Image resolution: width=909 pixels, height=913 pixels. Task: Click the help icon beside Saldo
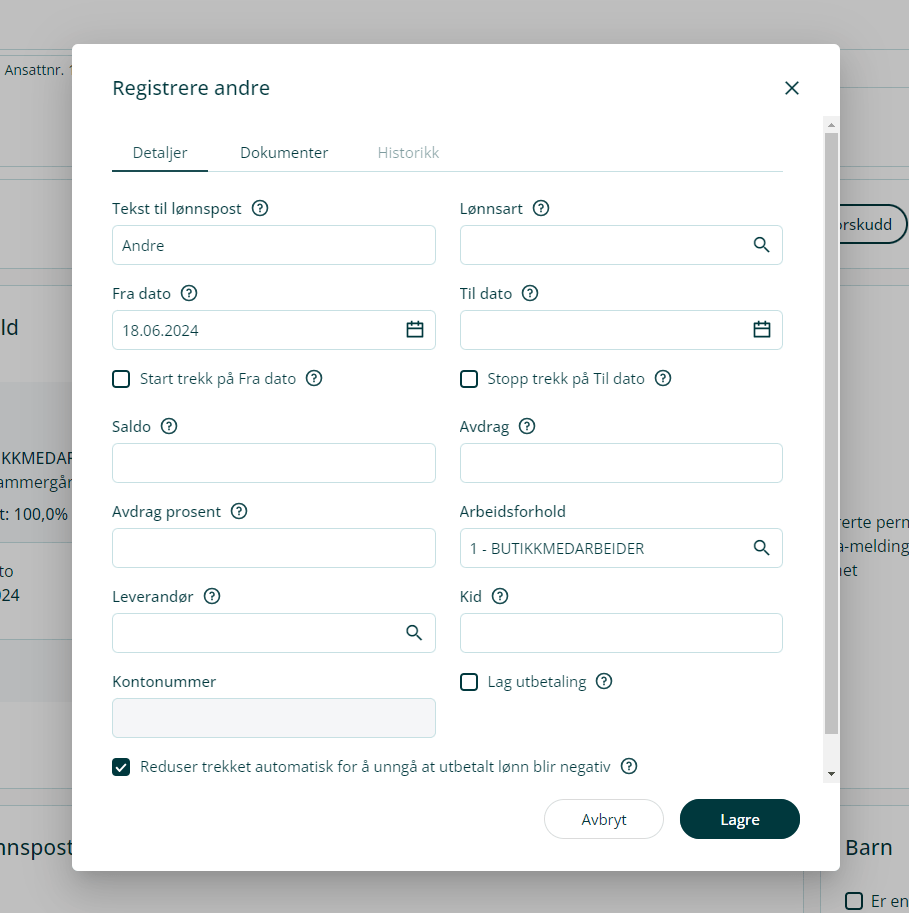click(169, 427)
